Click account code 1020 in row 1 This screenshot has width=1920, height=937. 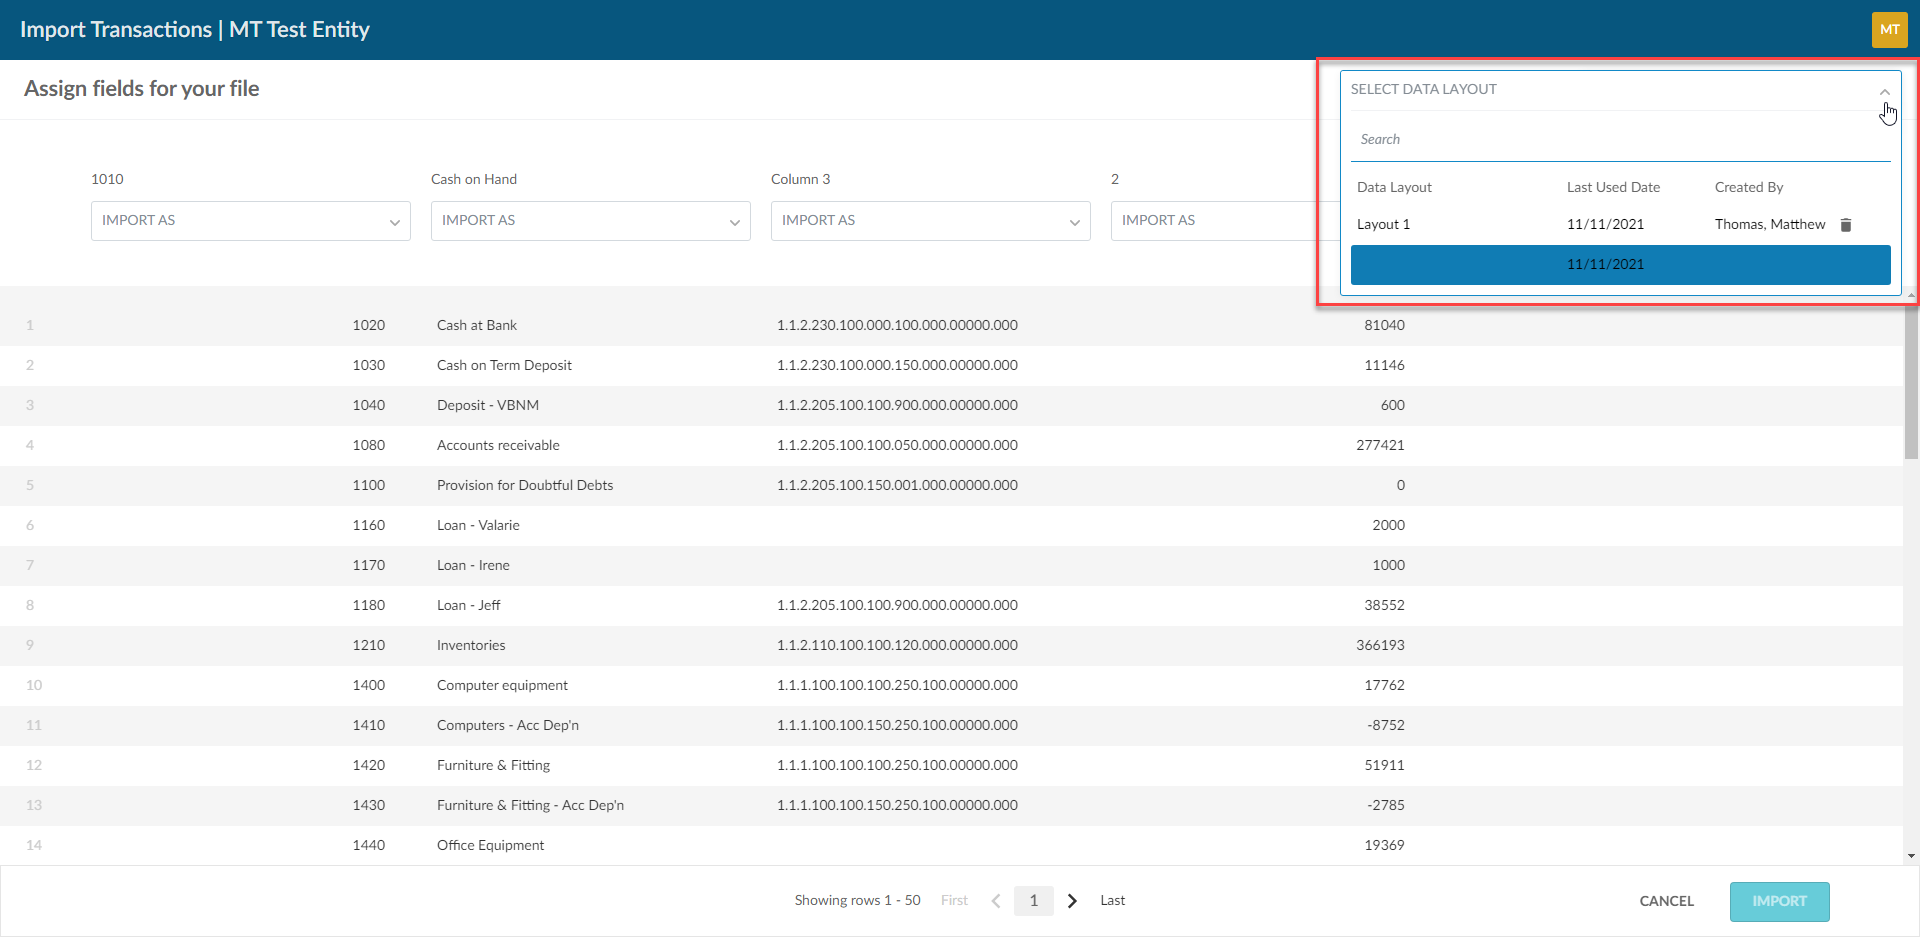[x=368, y=326]
